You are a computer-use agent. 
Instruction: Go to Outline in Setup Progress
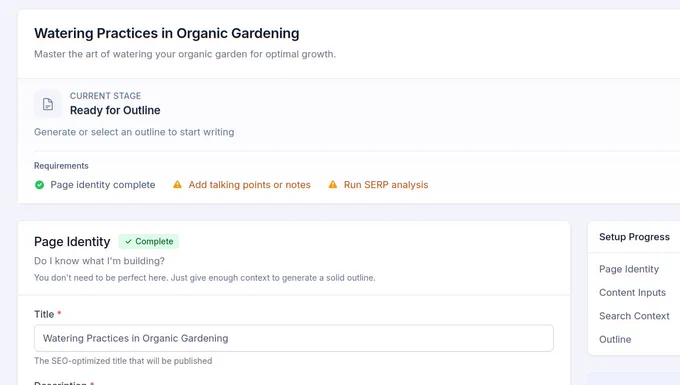(615, 339)
